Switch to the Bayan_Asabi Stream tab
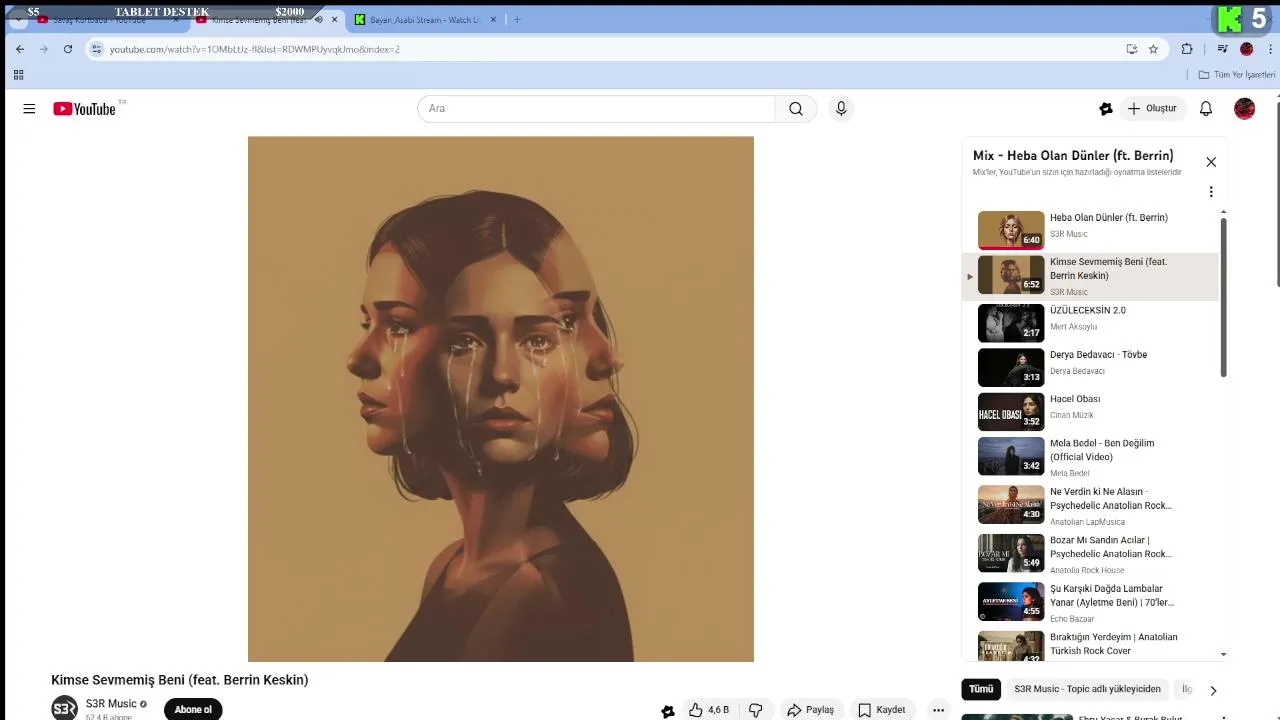The height and width of the screenshot is (720, 1280). [425, 20]
